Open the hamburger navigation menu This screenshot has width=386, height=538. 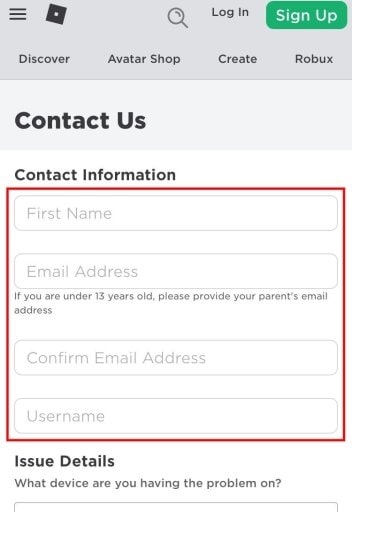(x=18, y=14)
